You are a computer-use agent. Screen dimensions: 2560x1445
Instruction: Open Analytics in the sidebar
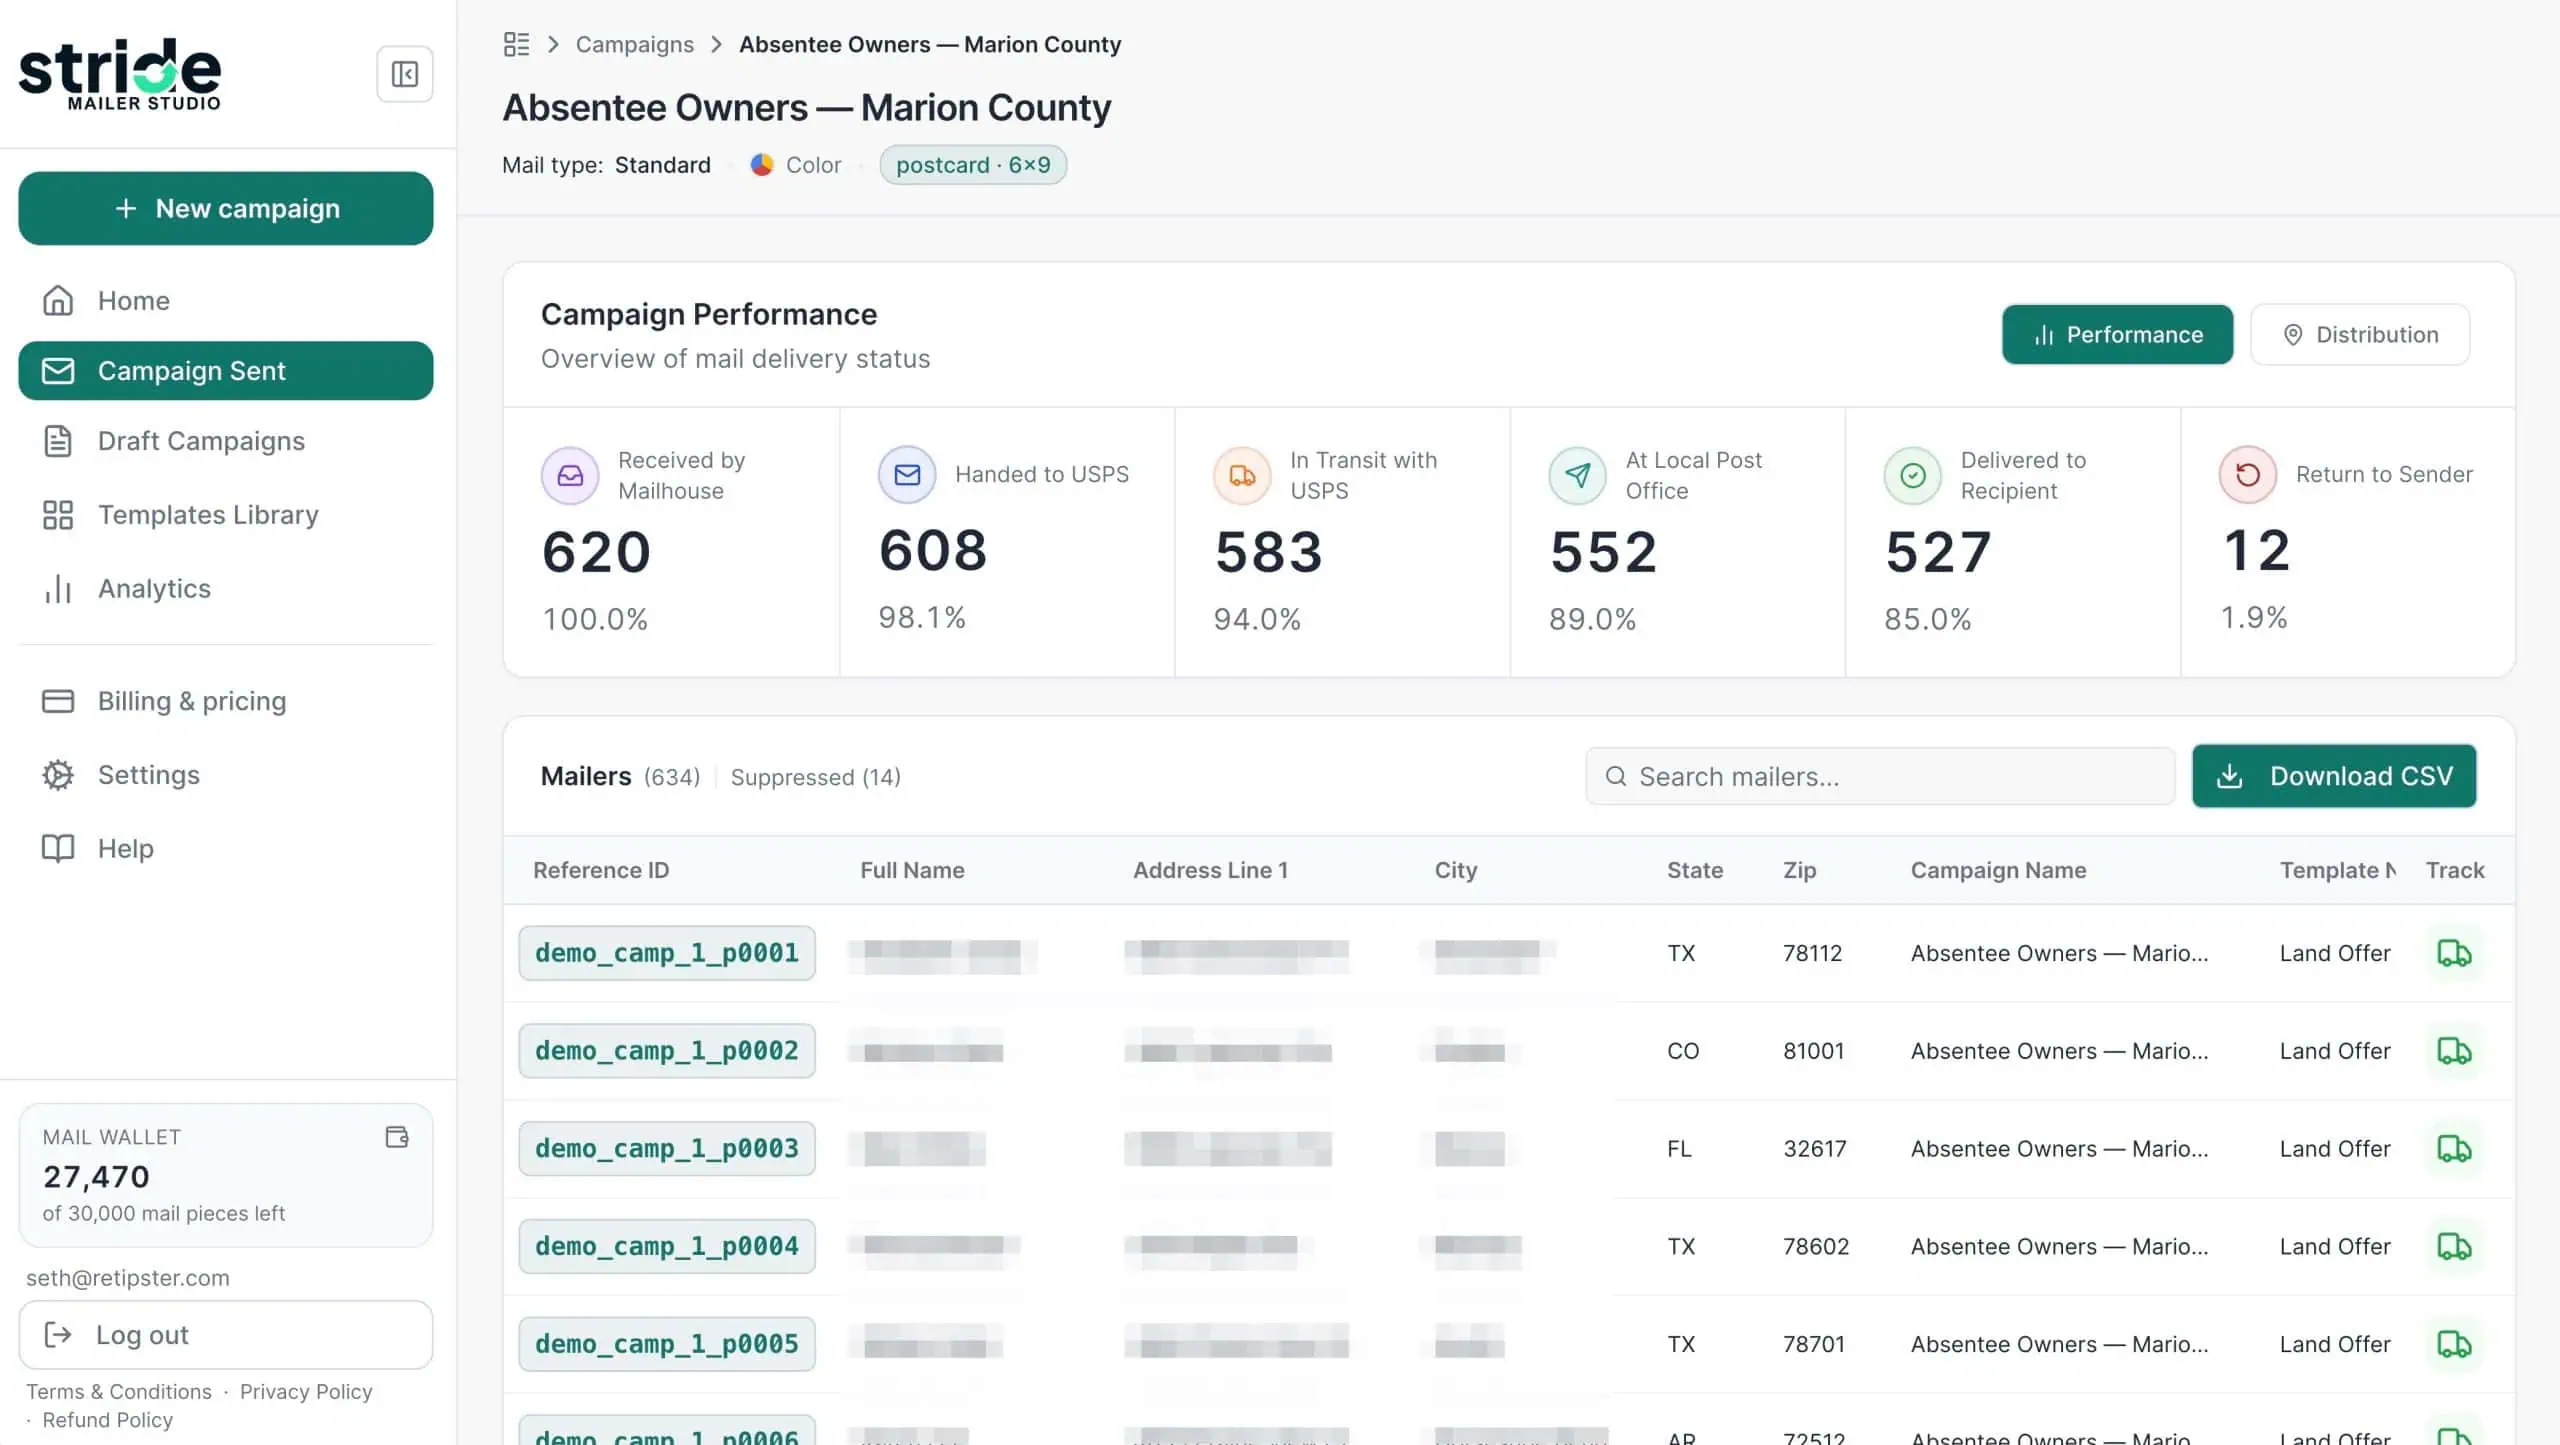pos(226,589)
